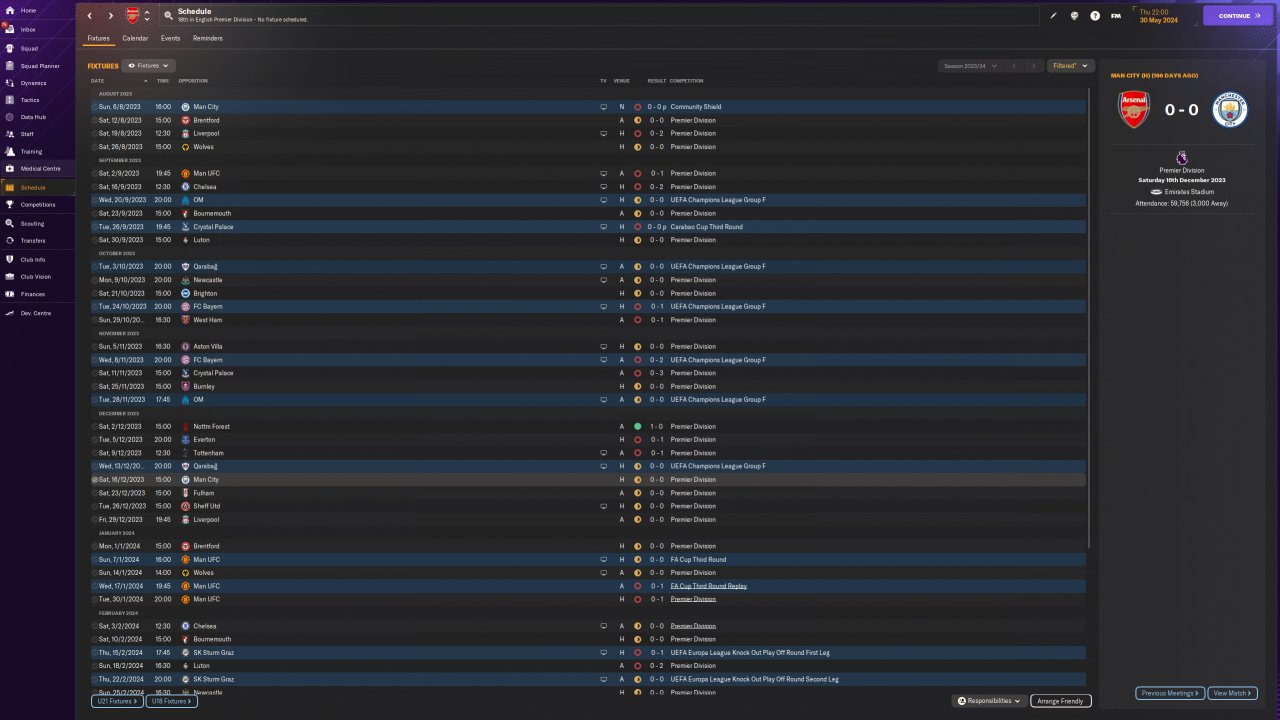Open Competitions in the sidebar
The image size is (1280, 720).
tap(38, 205)
